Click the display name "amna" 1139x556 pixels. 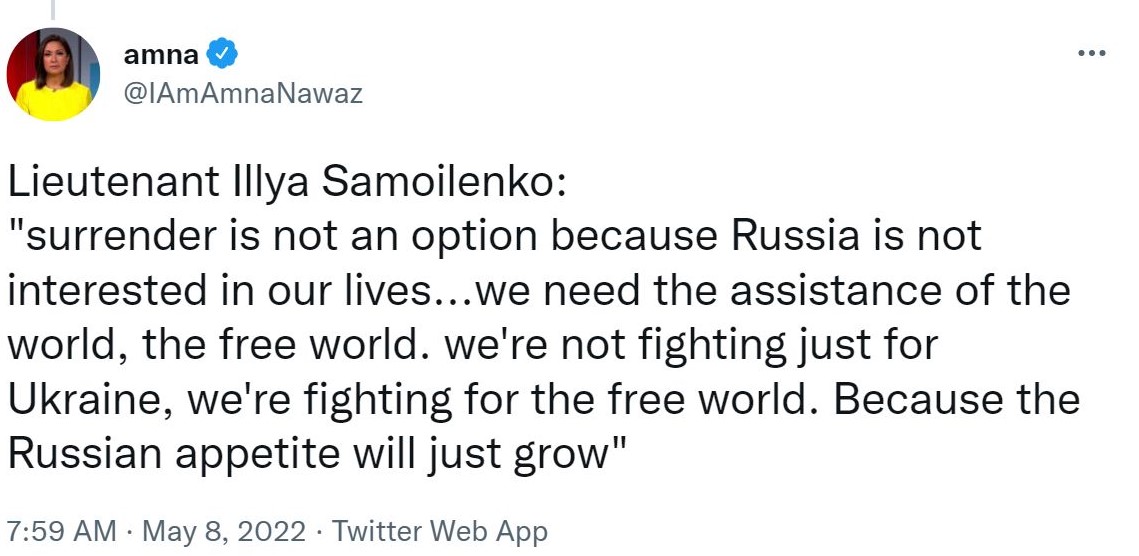tap(161, 55)
